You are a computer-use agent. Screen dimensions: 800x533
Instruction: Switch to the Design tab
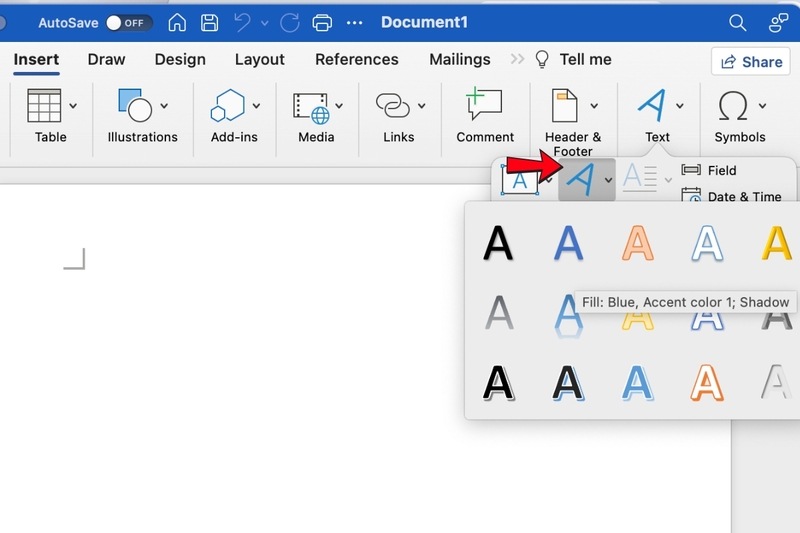click(180, 59)
